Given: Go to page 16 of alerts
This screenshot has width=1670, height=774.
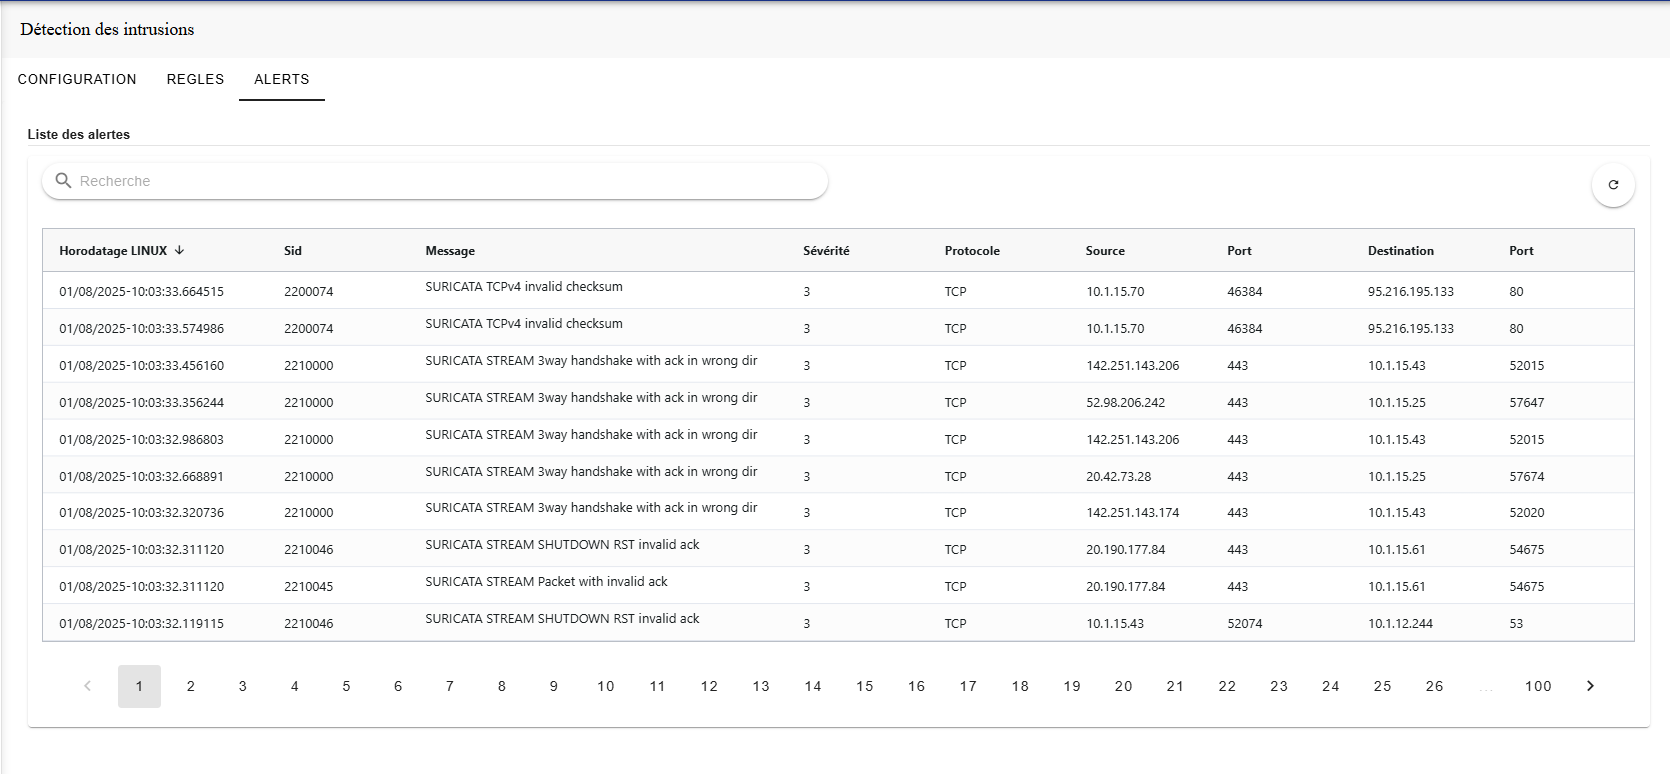Looking at the screenshot, I should pos(917,686).
